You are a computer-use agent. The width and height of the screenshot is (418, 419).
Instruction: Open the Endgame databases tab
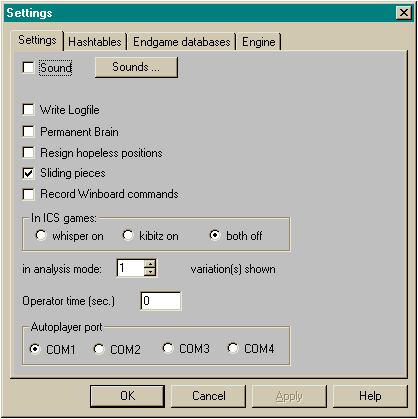click(182, 42)
